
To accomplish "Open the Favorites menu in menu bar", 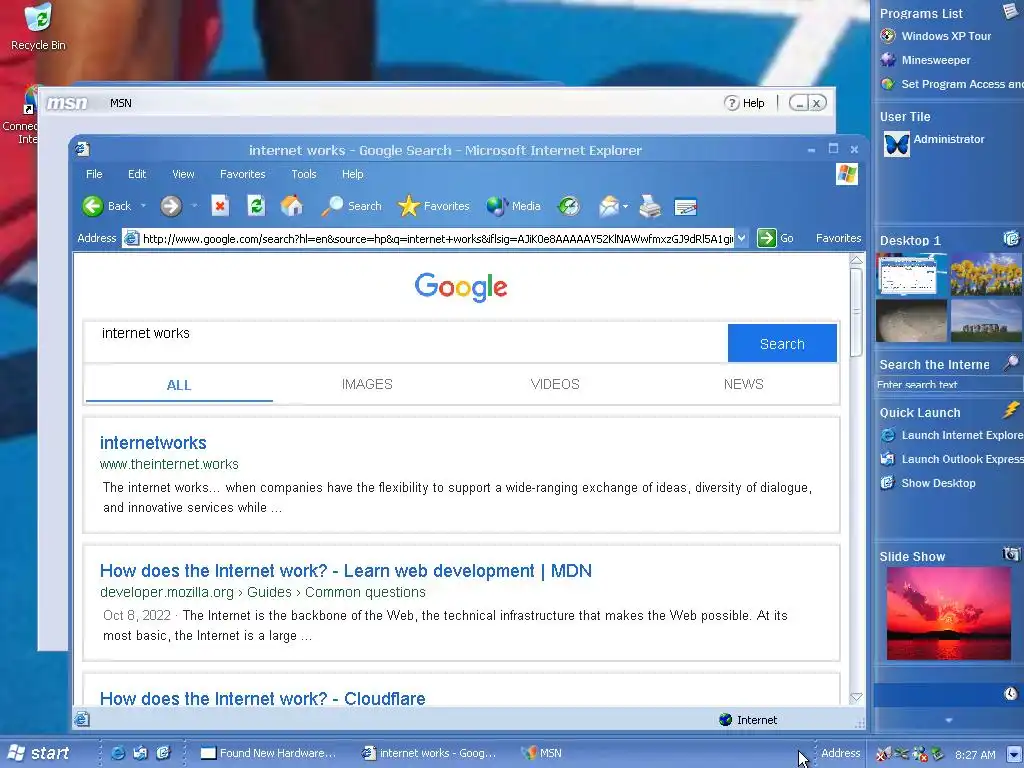I will click(243, 174).
